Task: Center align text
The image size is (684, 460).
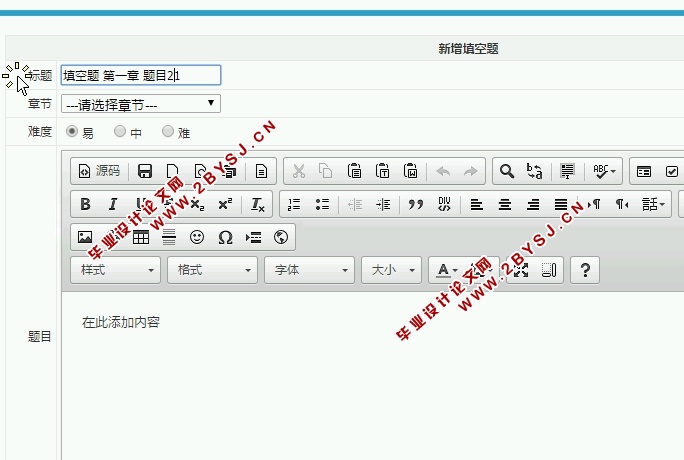Action: pos(505,204)
